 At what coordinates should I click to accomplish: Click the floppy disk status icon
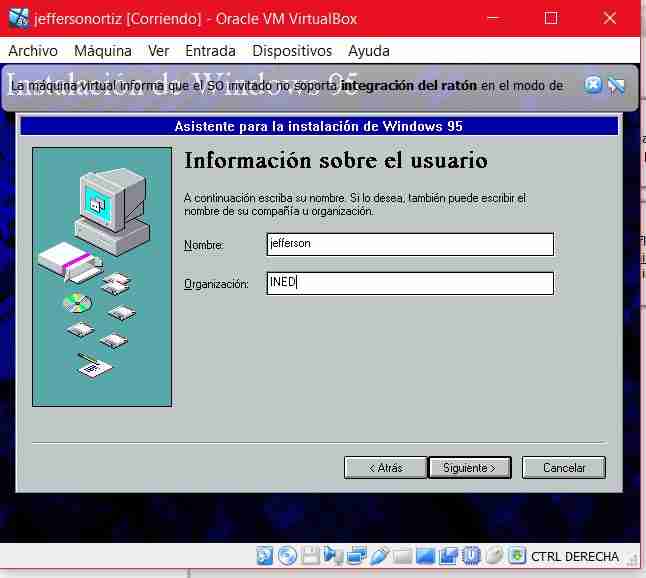pyautogui.click(x=310, y=556)
